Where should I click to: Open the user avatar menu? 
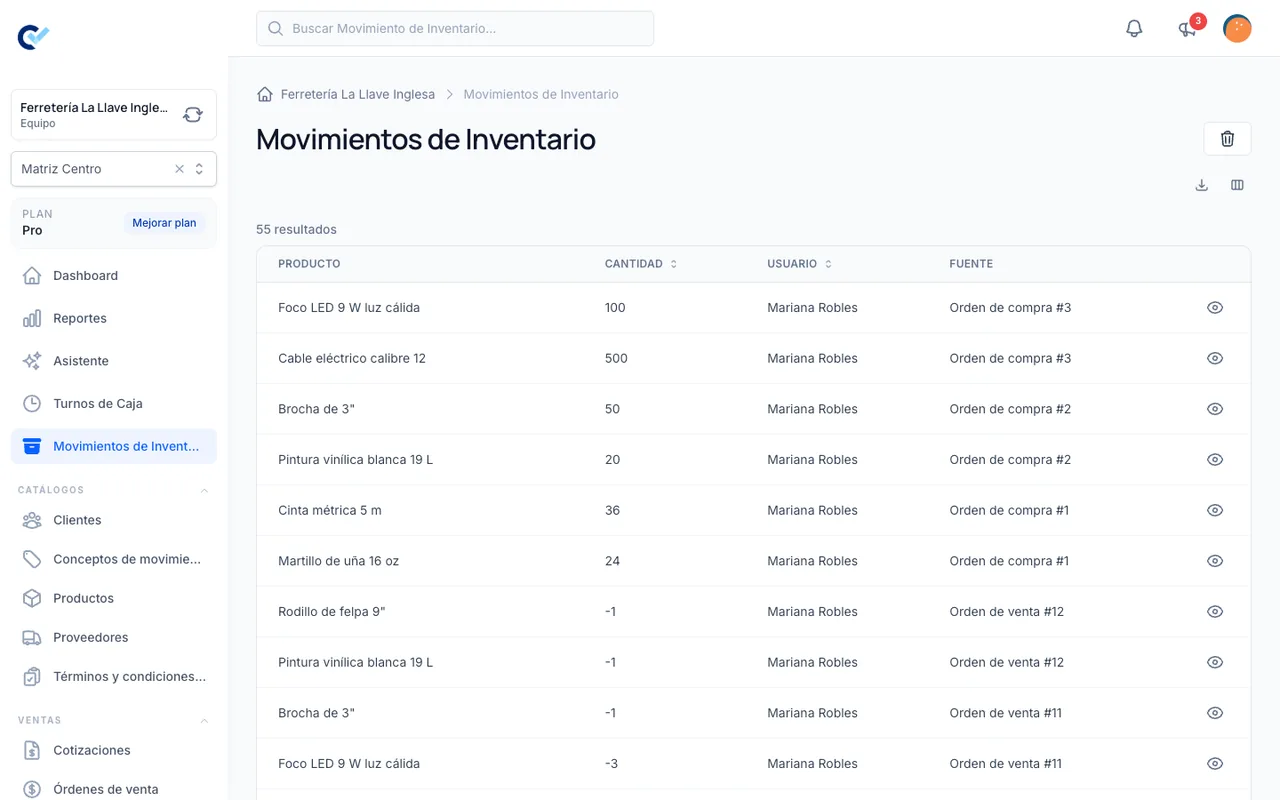click(x=1237, y=29)
